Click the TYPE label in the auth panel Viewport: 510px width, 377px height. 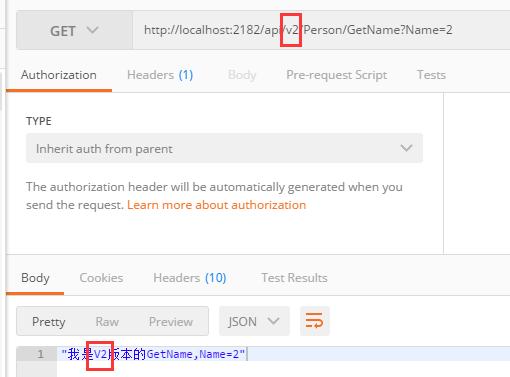39,121
